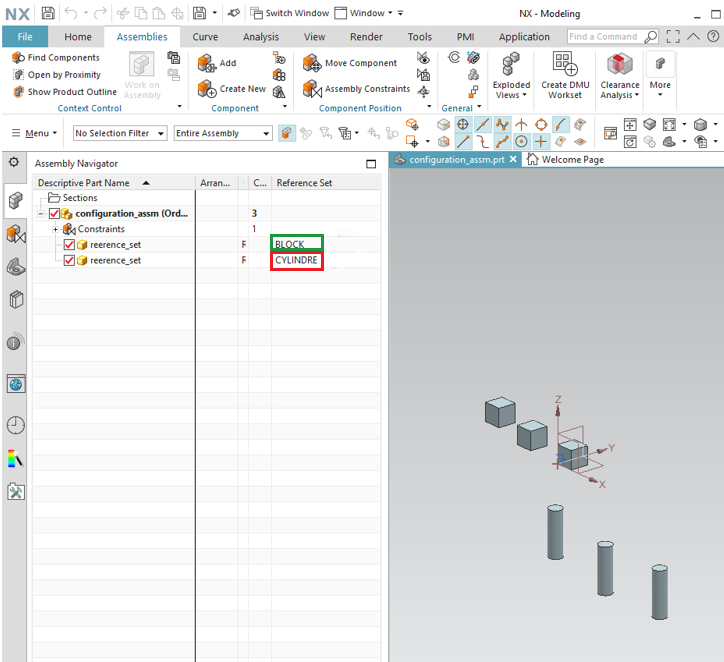The width and height of the screenshot is (724, 662).
Task: Click the Add component icon
Action: click(208, 63)
